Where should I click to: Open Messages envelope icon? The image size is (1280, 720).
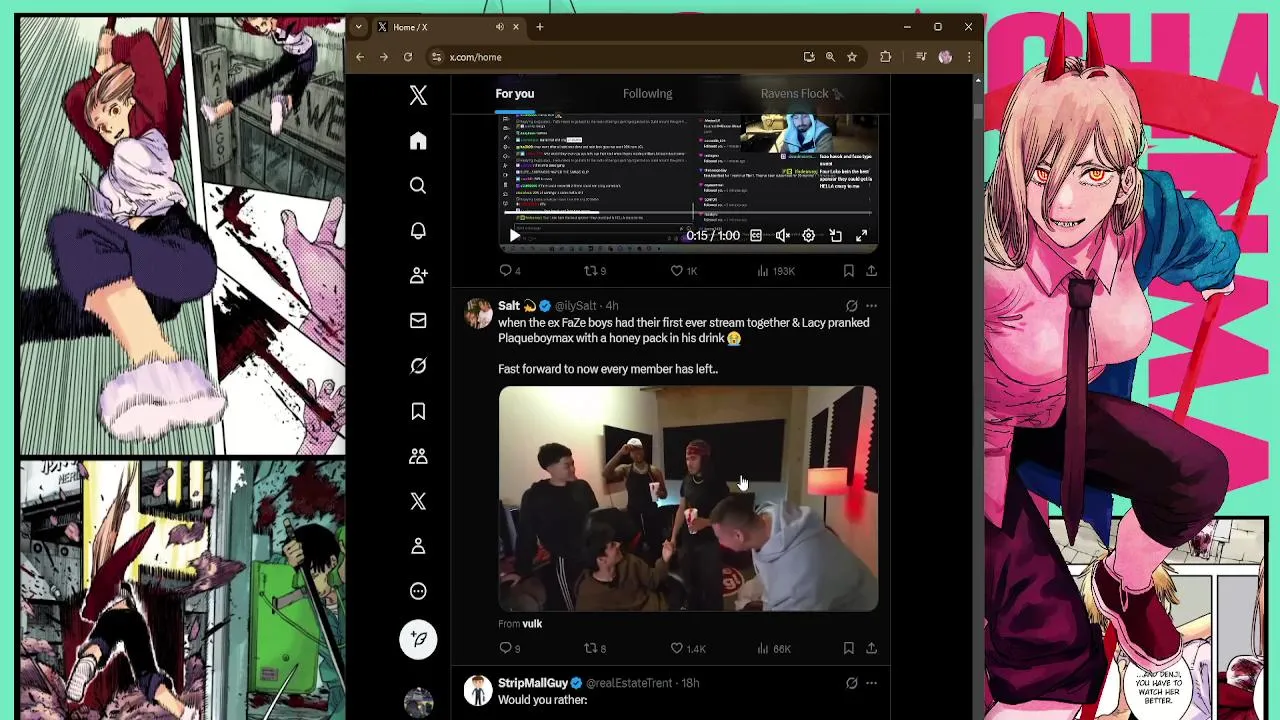coord(418,321)
